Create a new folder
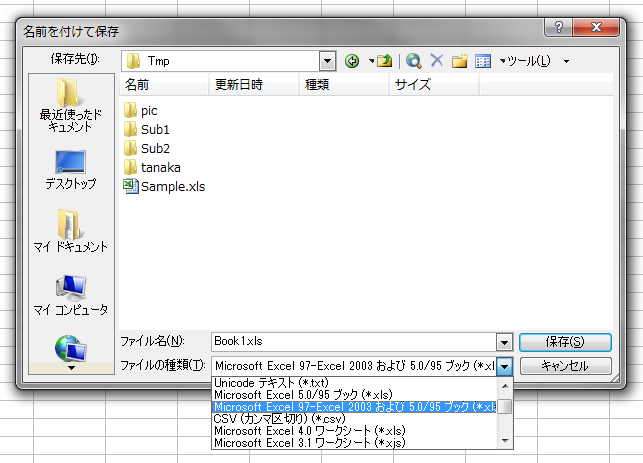 click(460, 61)
